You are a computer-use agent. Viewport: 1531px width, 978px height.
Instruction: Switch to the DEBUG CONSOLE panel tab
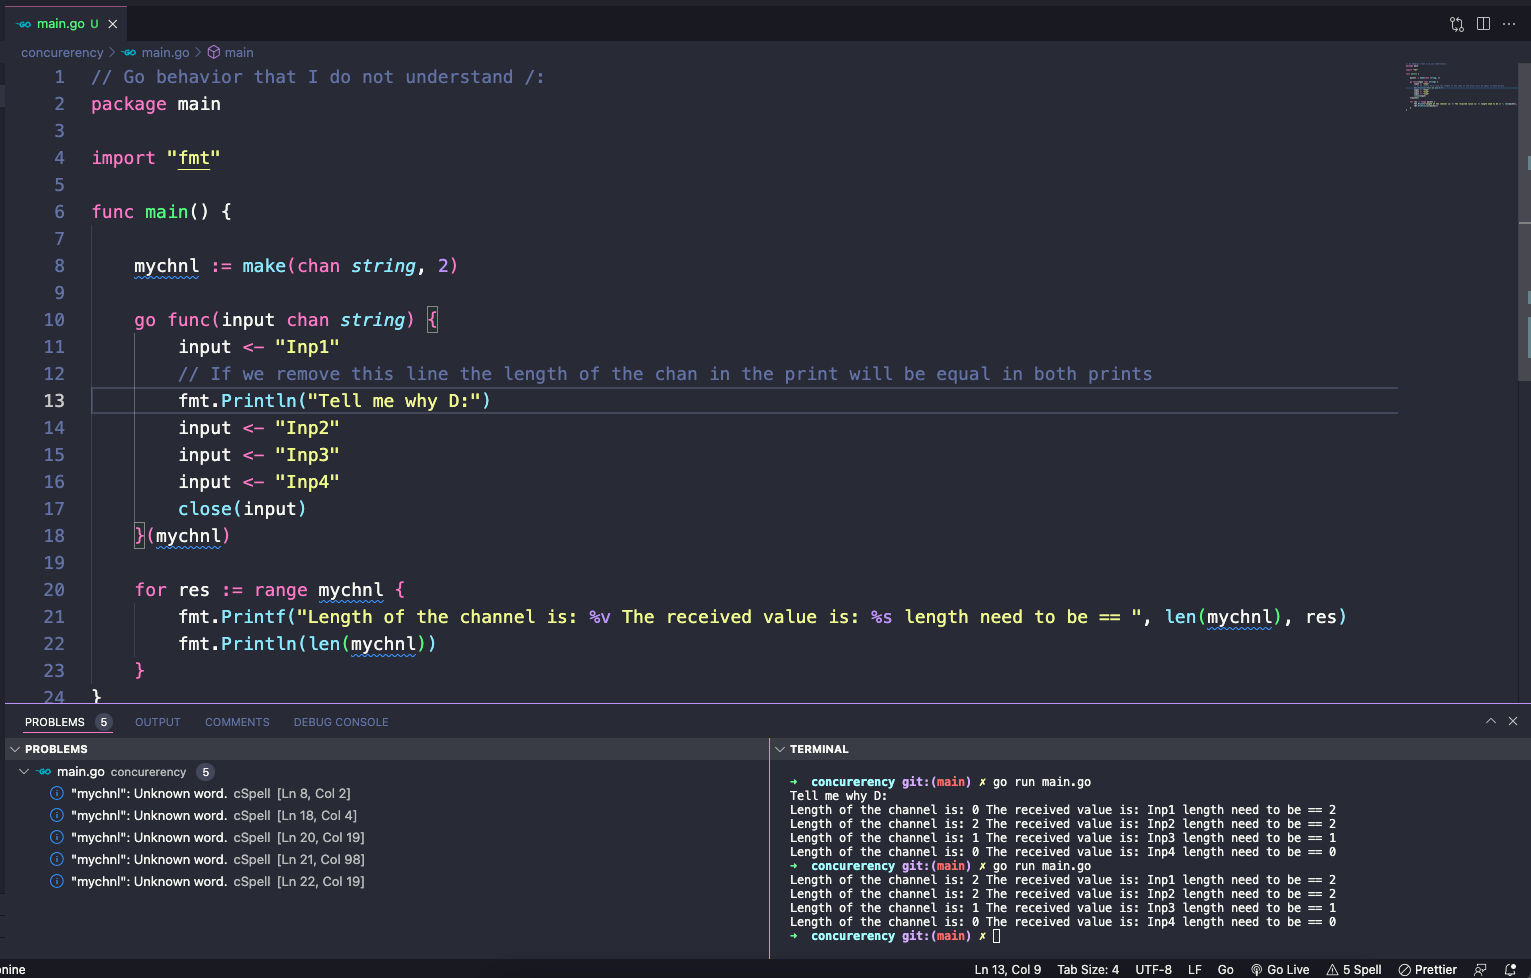coord(341,722)
